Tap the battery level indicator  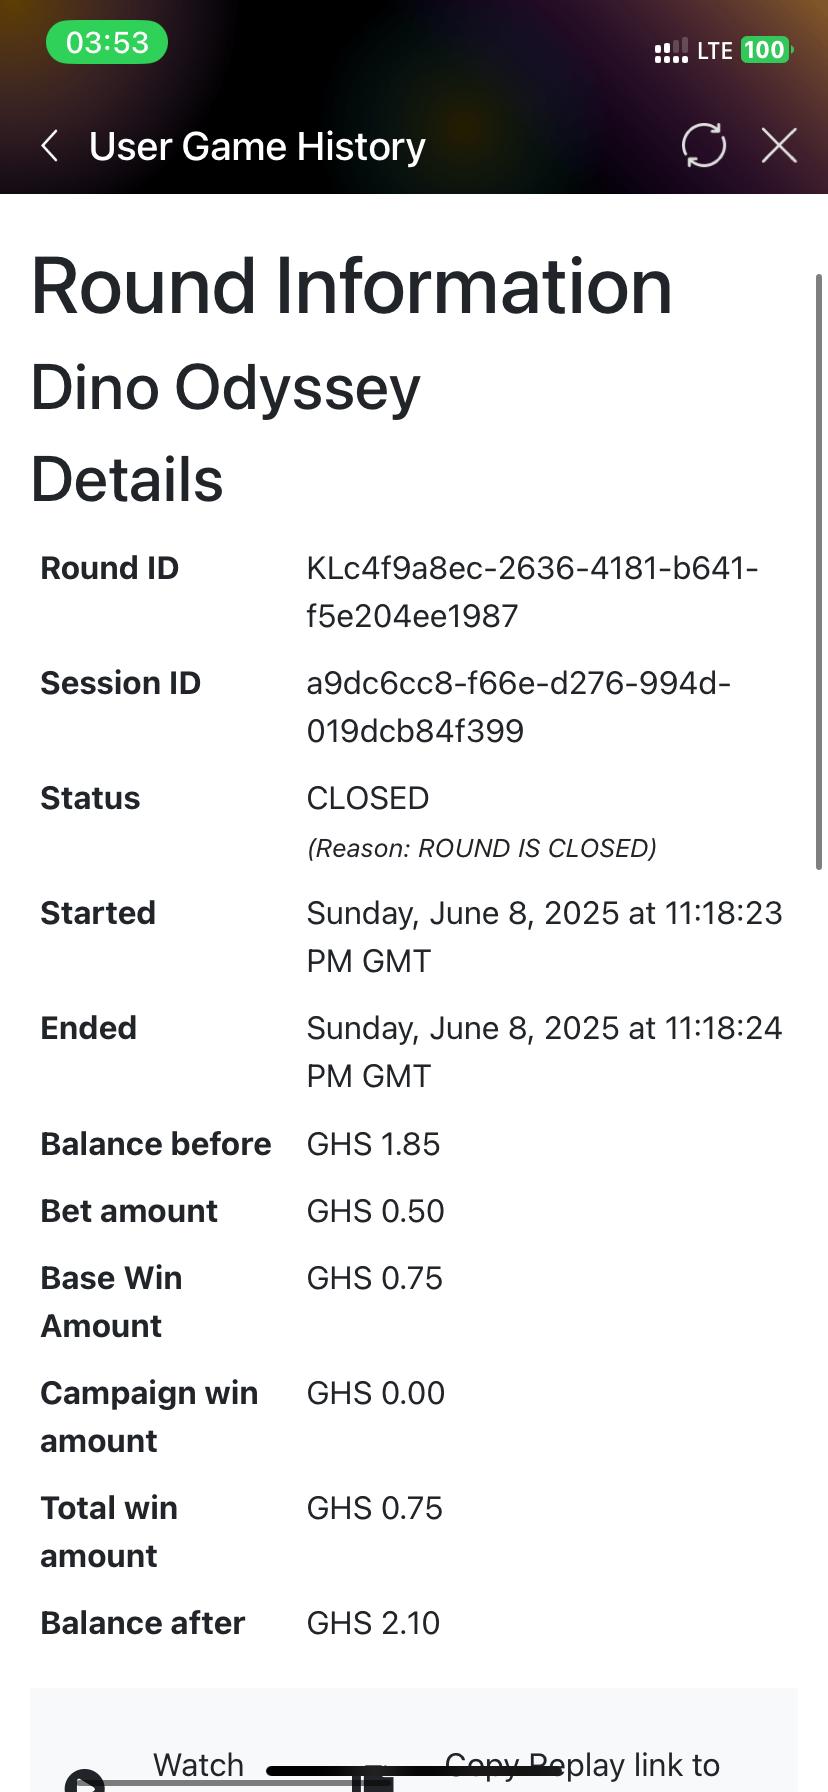click(x=765, y=50)
